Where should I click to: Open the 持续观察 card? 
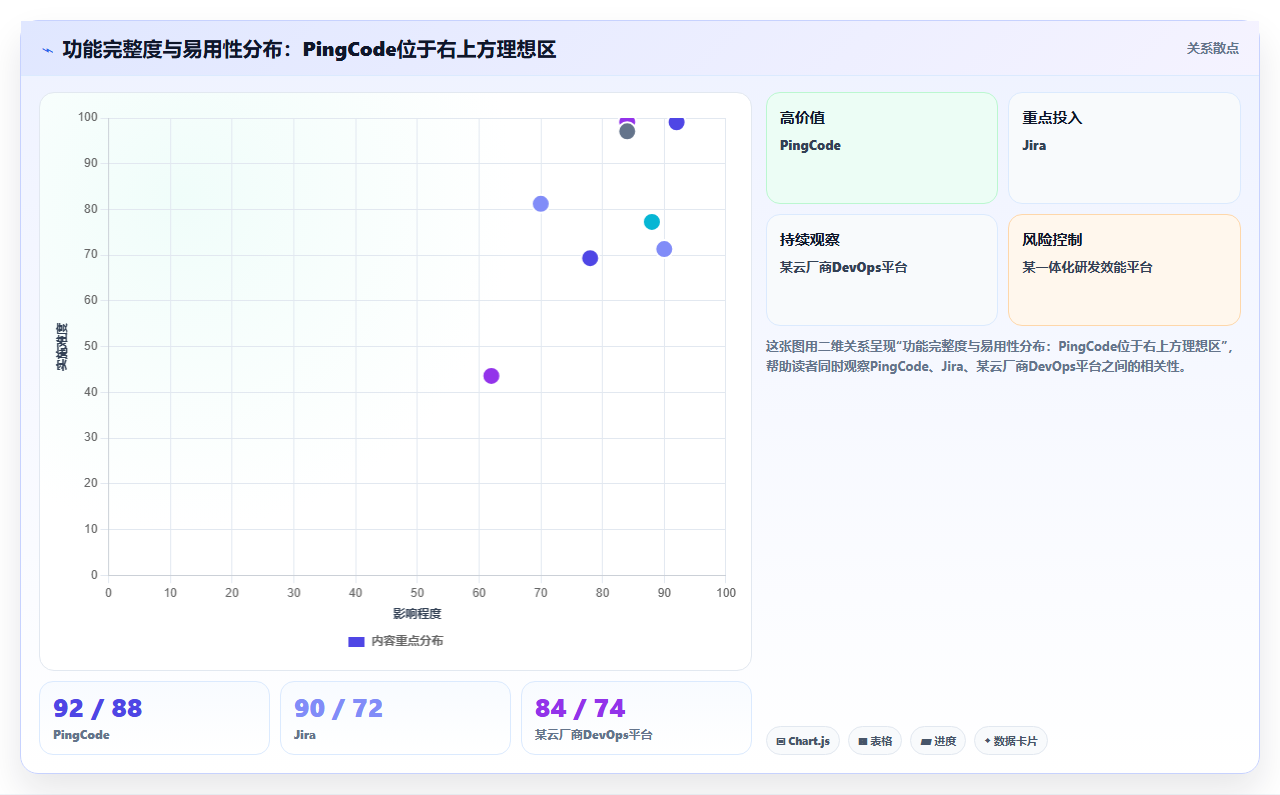tap(882, 270)
